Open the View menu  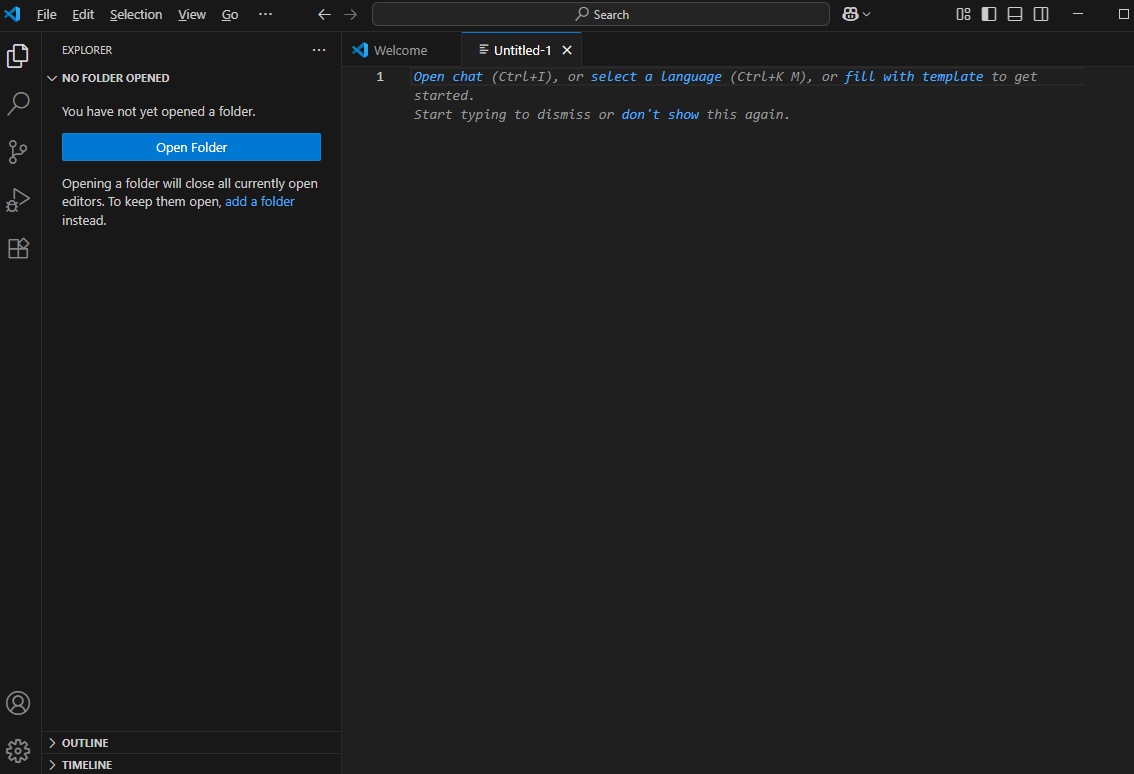point(192,14)
